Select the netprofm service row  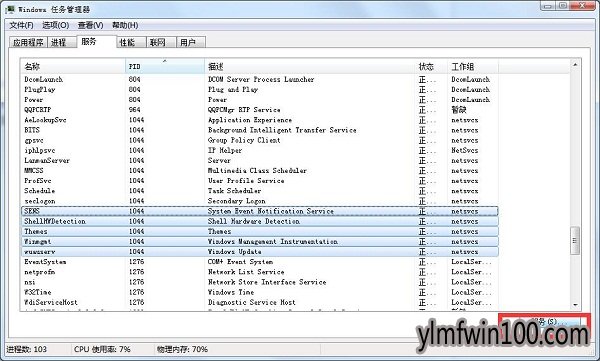pos(259,272)
